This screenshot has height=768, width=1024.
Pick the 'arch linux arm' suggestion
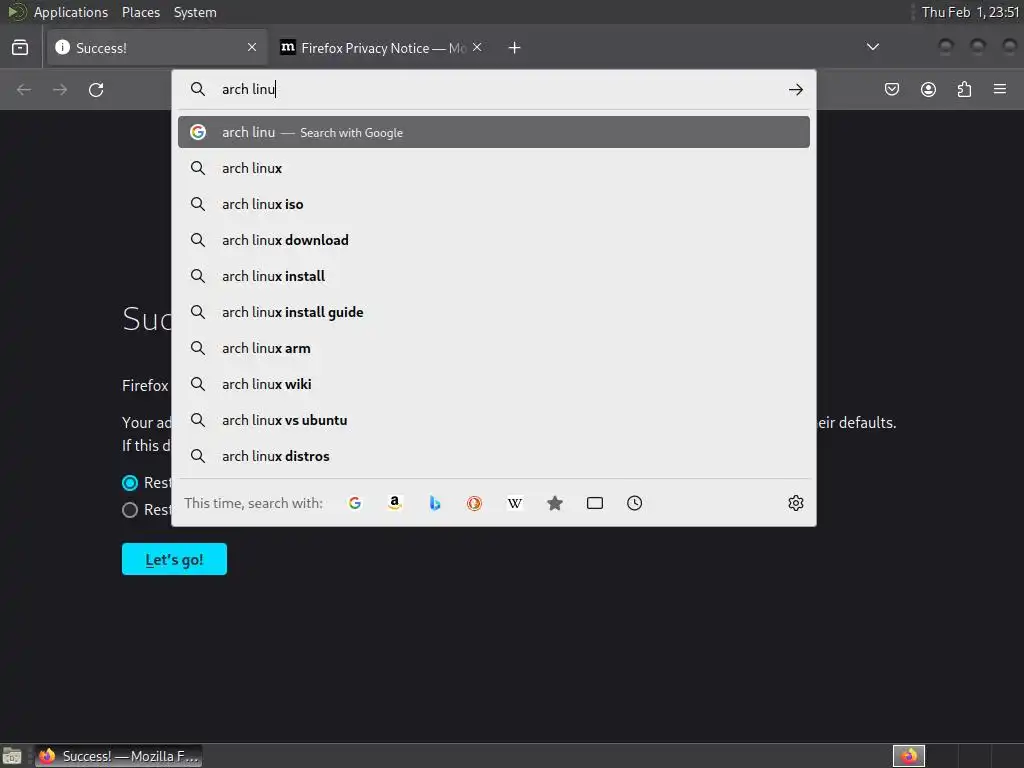494,347
